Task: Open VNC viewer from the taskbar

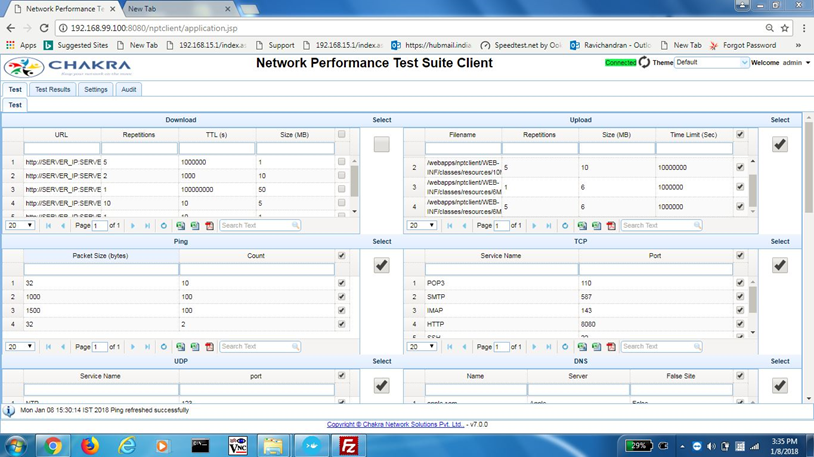Action: 238,446
